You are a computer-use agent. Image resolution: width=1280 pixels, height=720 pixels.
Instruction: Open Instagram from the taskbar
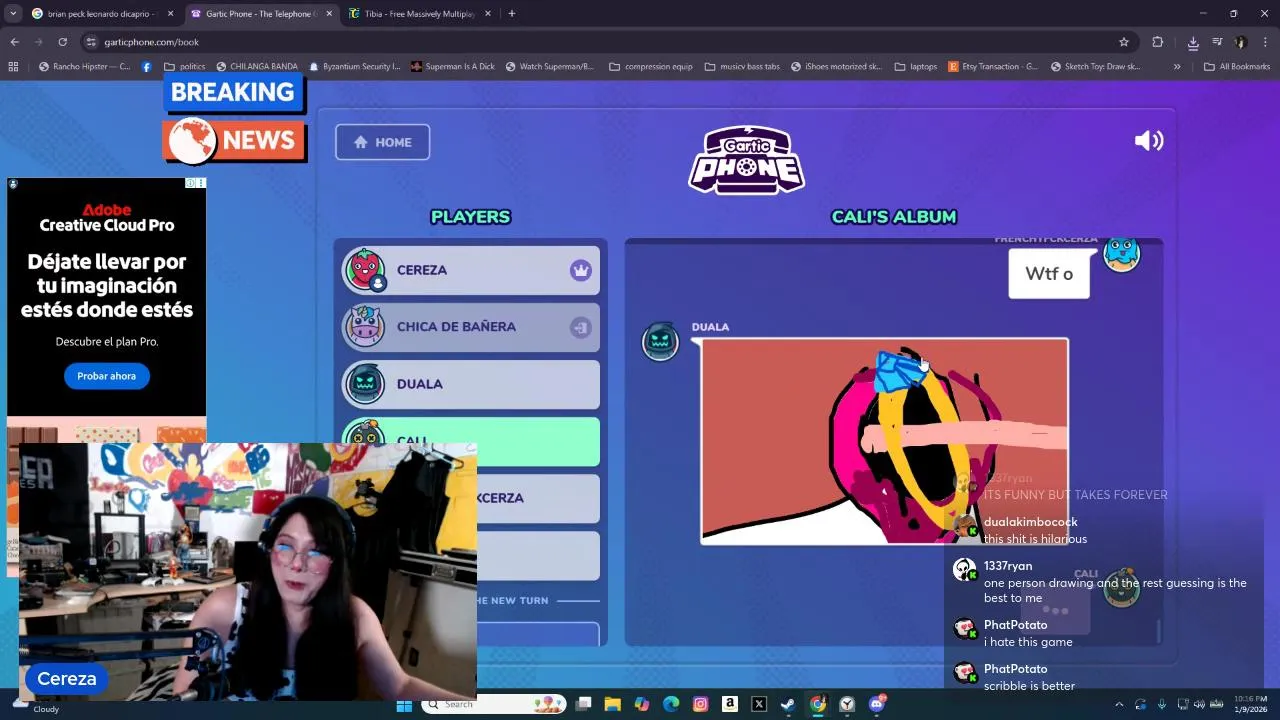[x=700, y=705]
